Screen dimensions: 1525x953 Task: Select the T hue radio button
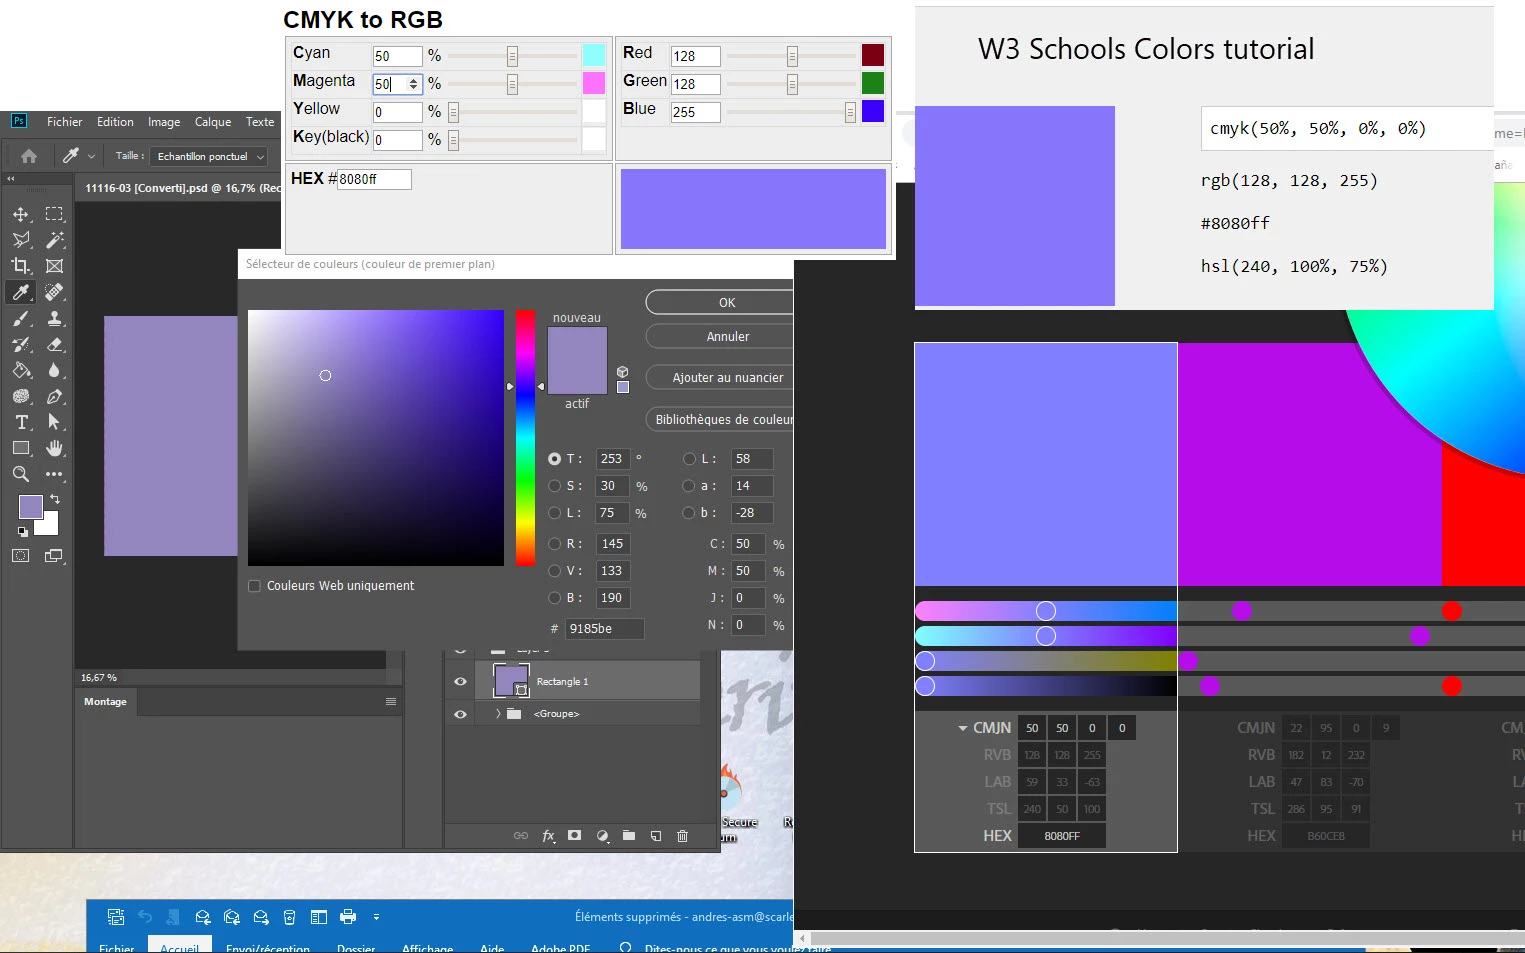point(554,459)
